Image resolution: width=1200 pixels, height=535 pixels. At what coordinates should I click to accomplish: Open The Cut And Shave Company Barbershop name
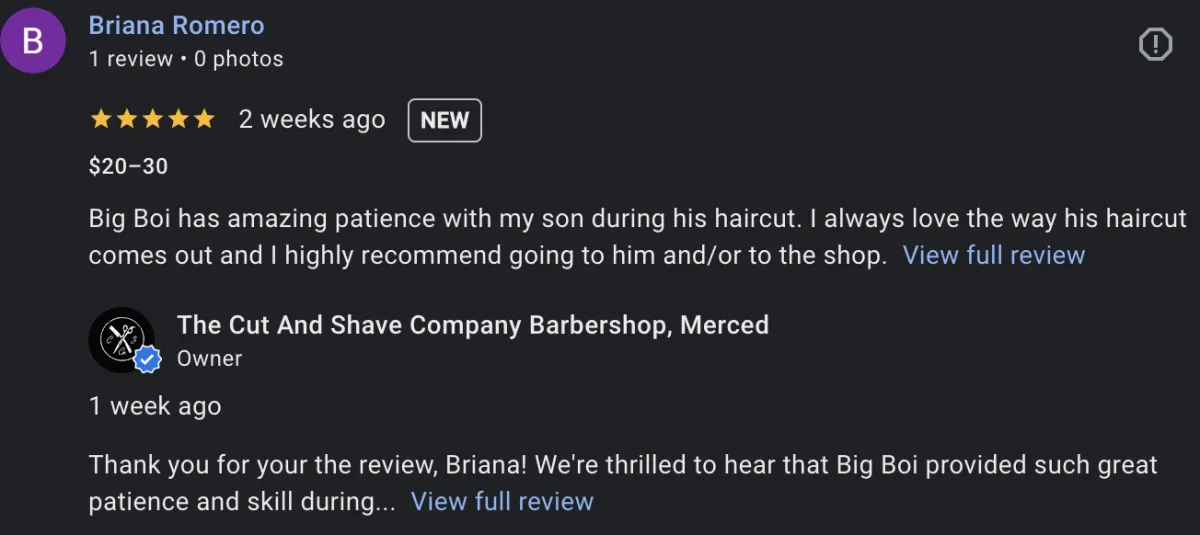(x=473, y=325)
